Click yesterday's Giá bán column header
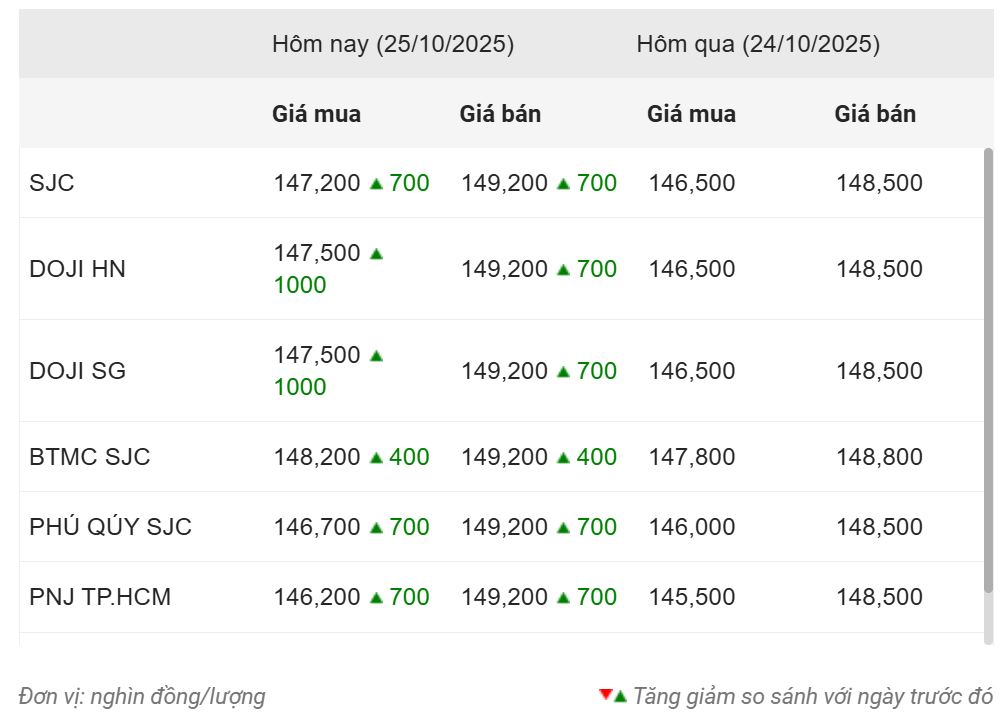This screenshot has width=1003, height=723. pyautogui.click(x=875, y=114)
